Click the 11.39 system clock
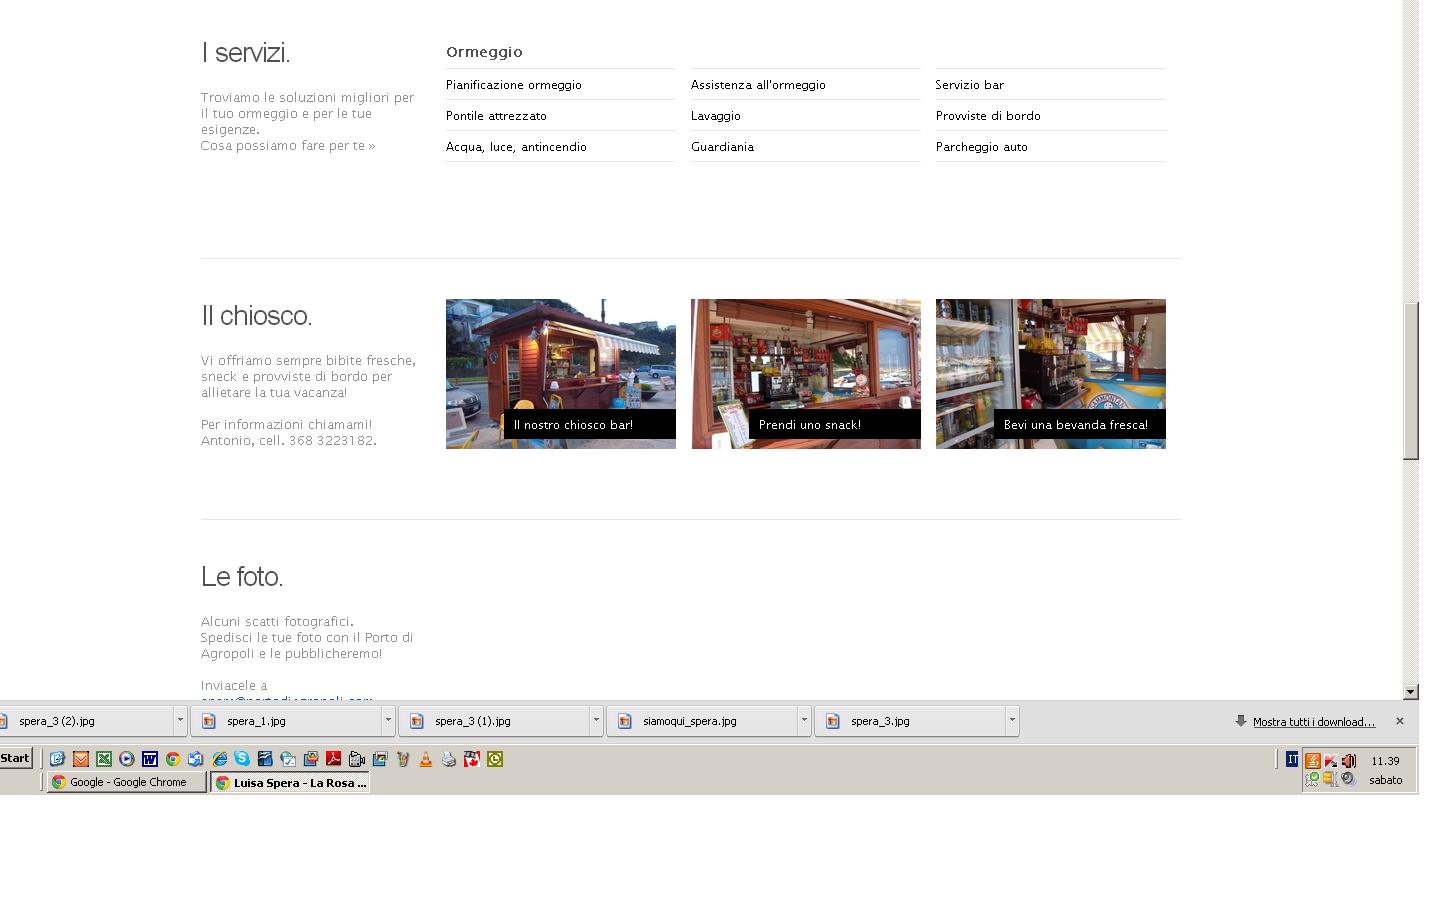Image resolution: width=1440 pixels, height=900 pixels. pyautogui.click(x=1386, y=761)
